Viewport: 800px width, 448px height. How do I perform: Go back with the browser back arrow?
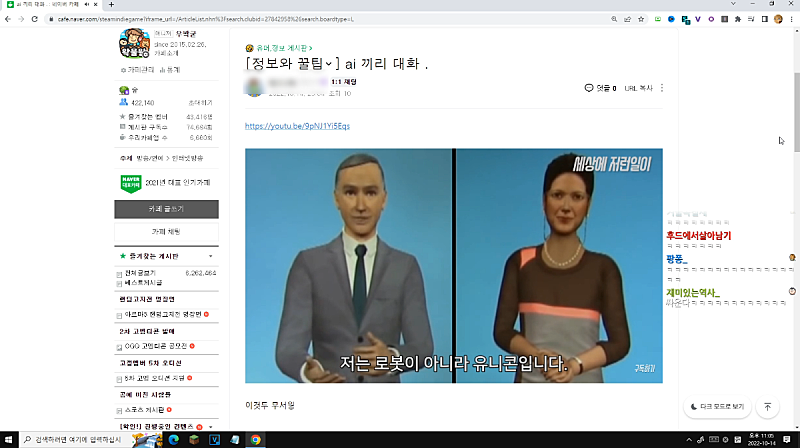tap(8, 19)
